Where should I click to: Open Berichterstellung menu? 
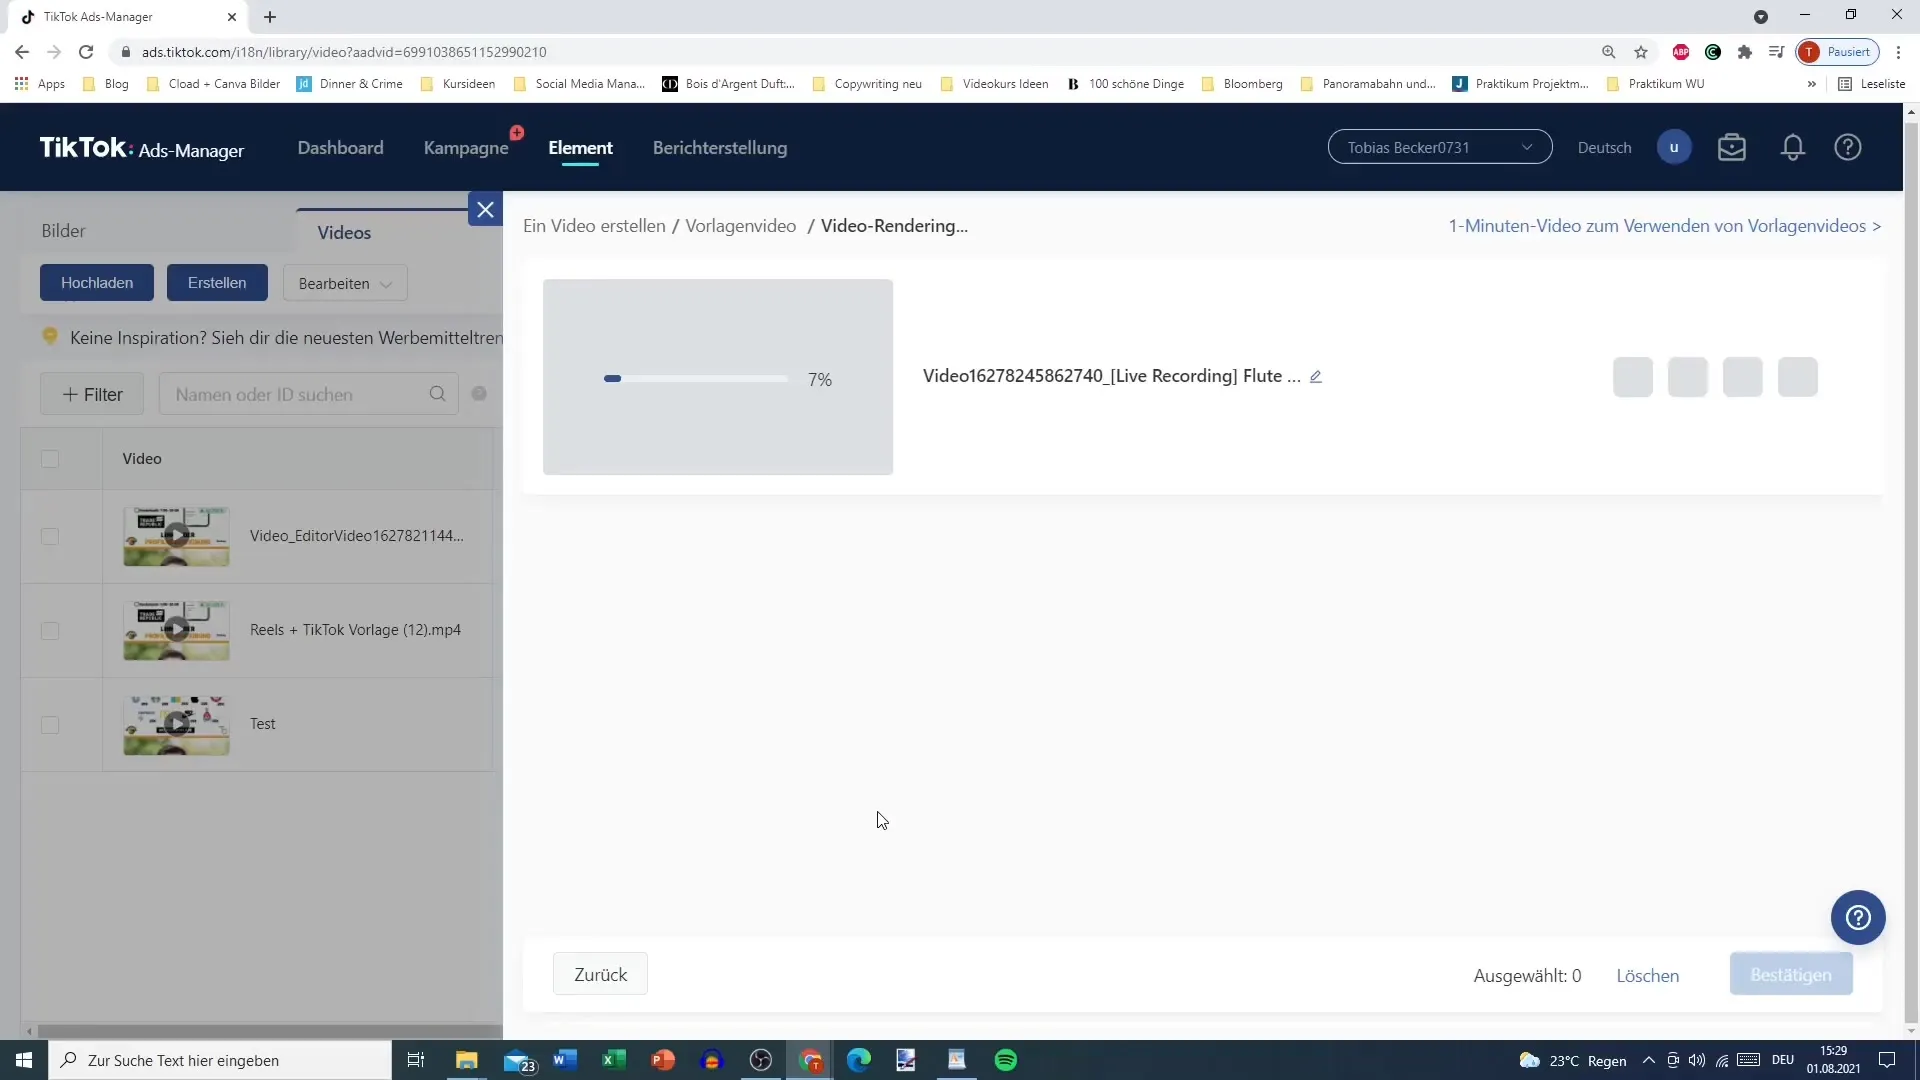[720, 147]
